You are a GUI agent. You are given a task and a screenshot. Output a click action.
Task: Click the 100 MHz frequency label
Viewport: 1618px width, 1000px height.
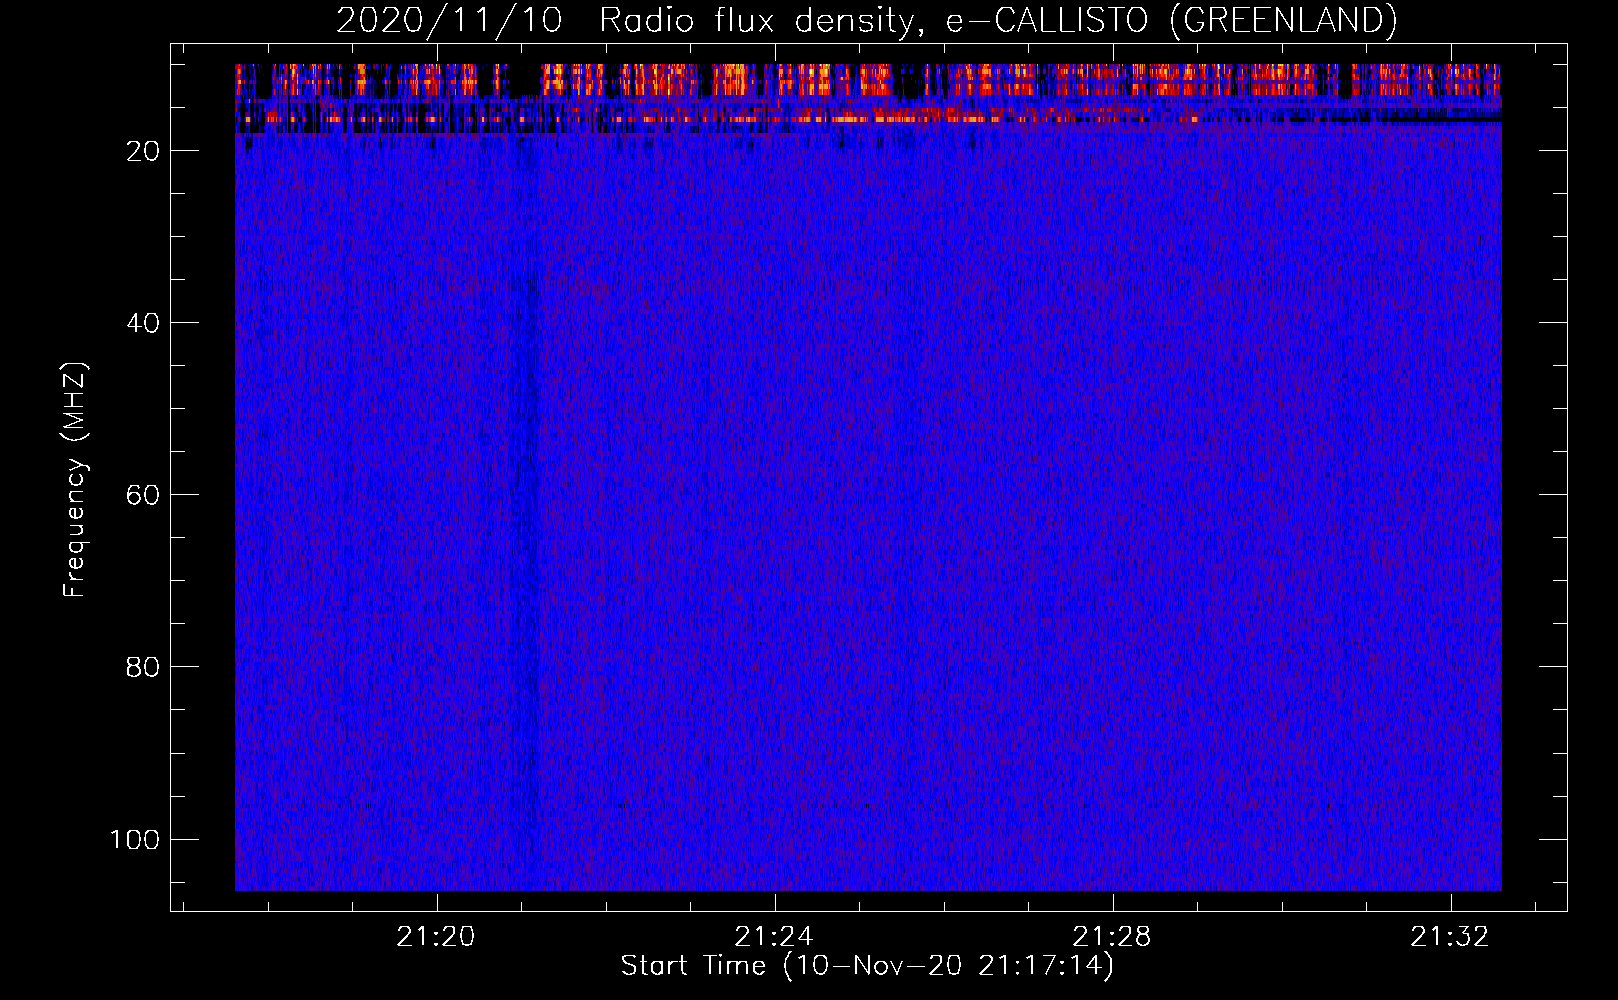135,839
